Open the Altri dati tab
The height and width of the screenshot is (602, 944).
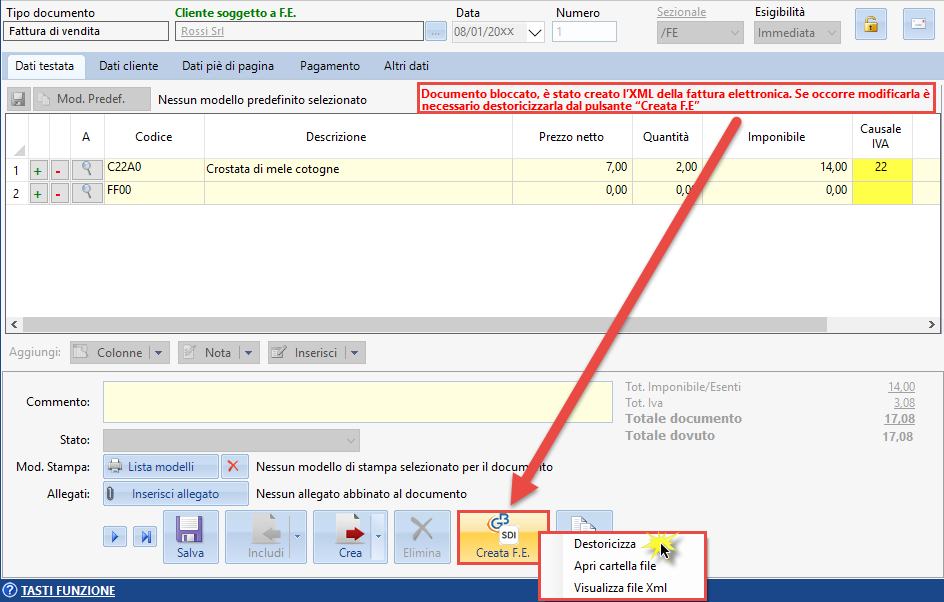coord(406,66)
